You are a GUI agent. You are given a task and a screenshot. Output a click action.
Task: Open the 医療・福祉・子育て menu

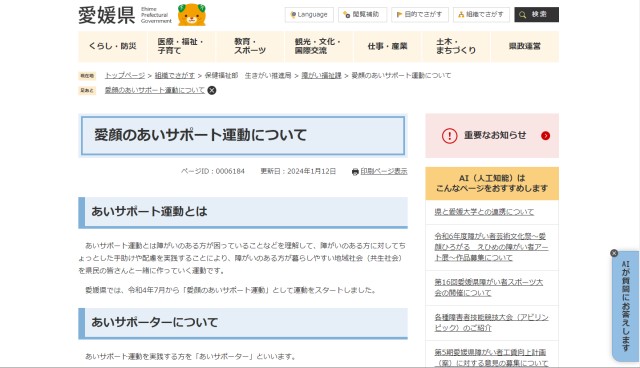tap(180, 46)
